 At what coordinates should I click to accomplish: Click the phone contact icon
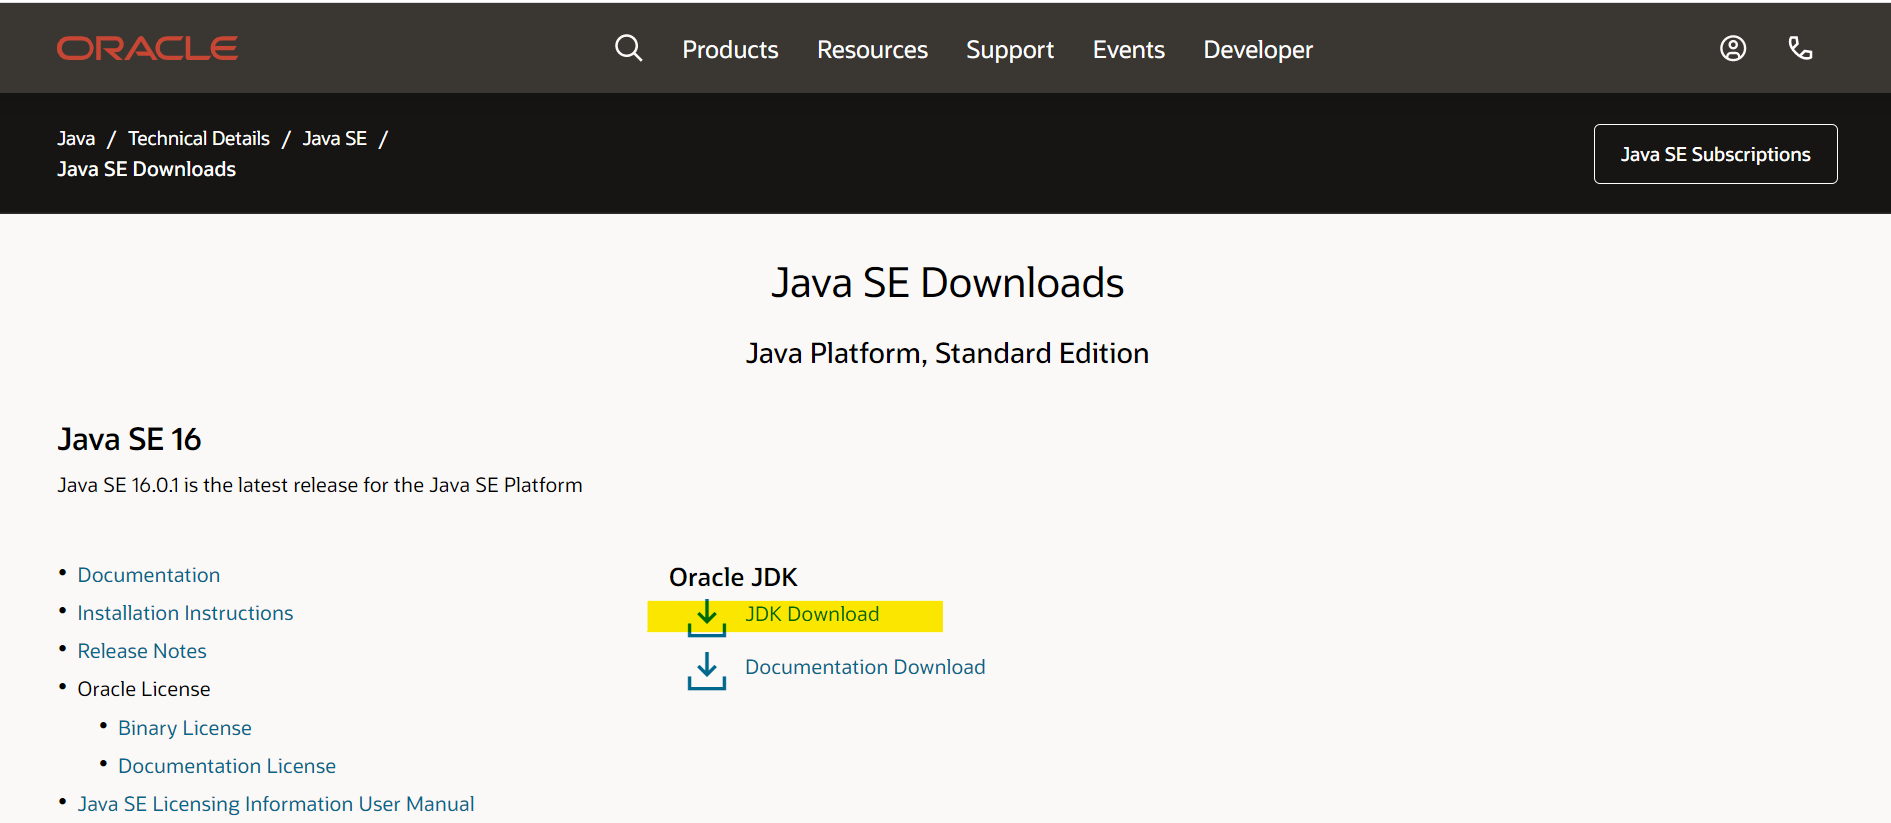[1800, 48]
